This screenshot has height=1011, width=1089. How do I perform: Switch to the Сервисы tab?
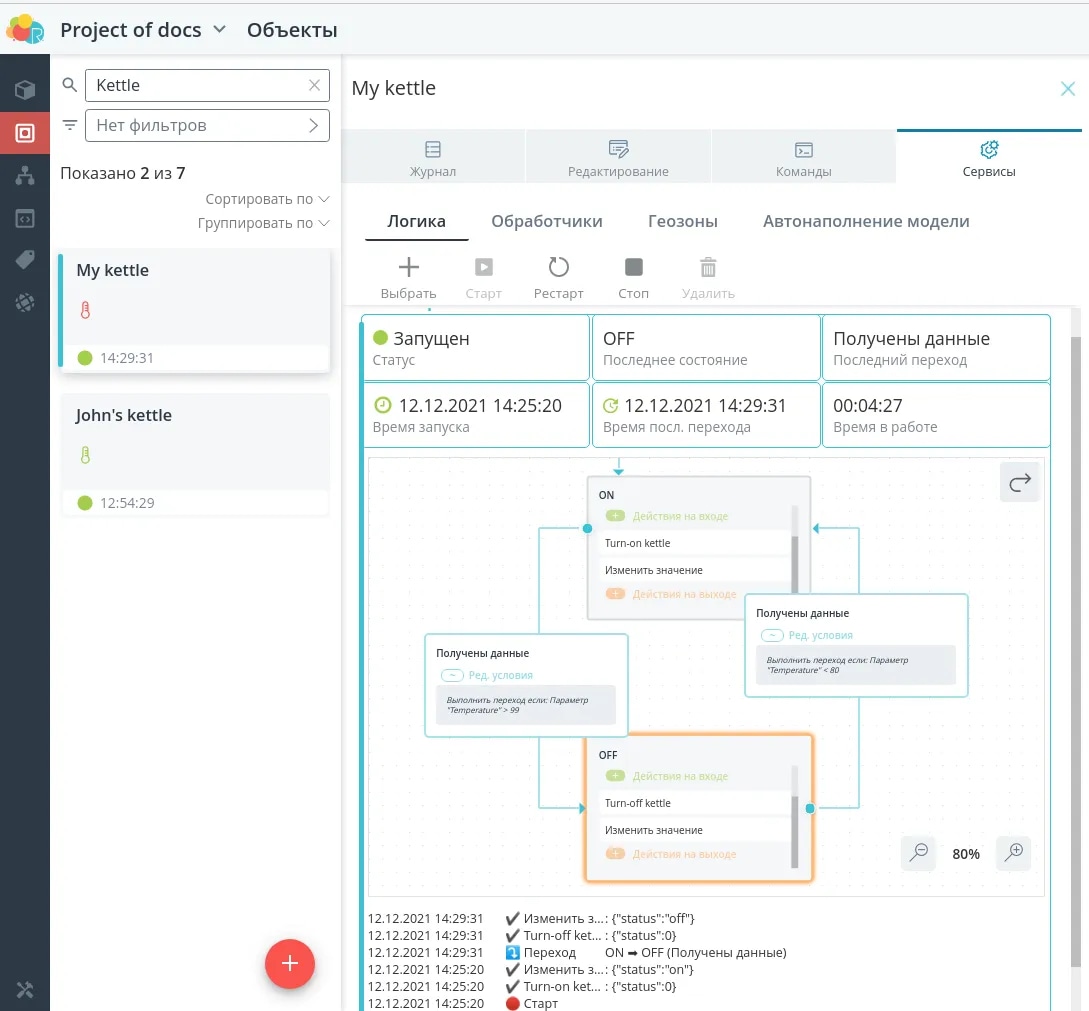[989, 159]
